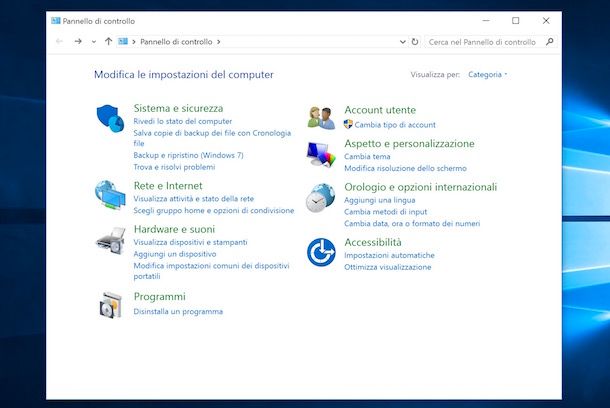Viewport: 610px width, 408px height.
Task: Click Visualizza dispositivi e stampanti
Action: coord(190,242)
